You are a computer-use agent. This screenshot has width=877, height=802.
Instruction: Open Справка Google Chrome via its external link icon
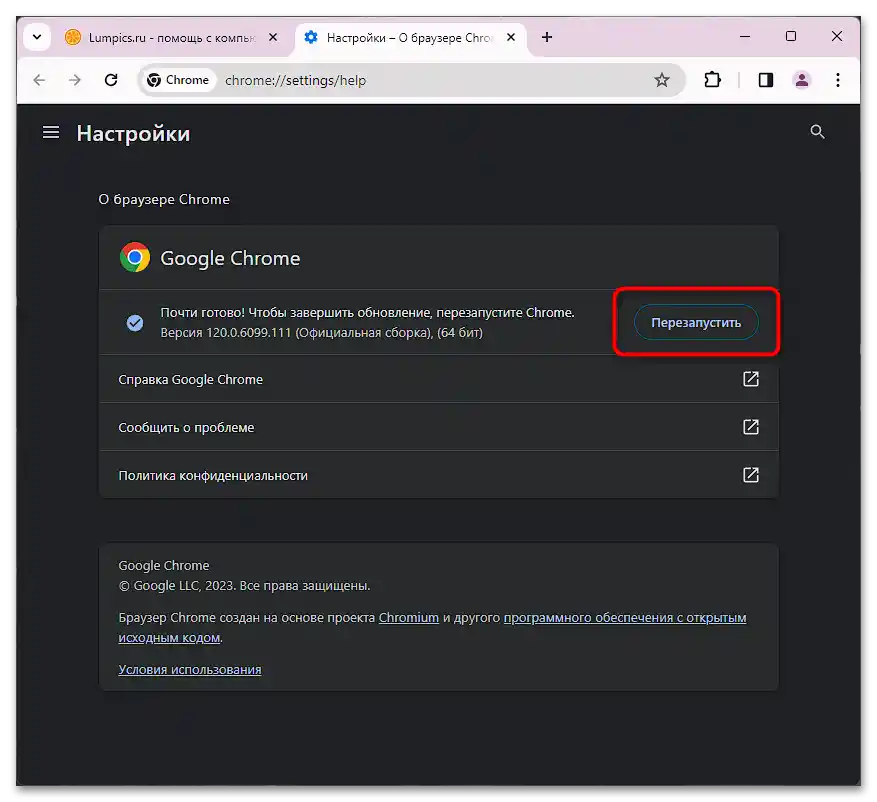750,379
